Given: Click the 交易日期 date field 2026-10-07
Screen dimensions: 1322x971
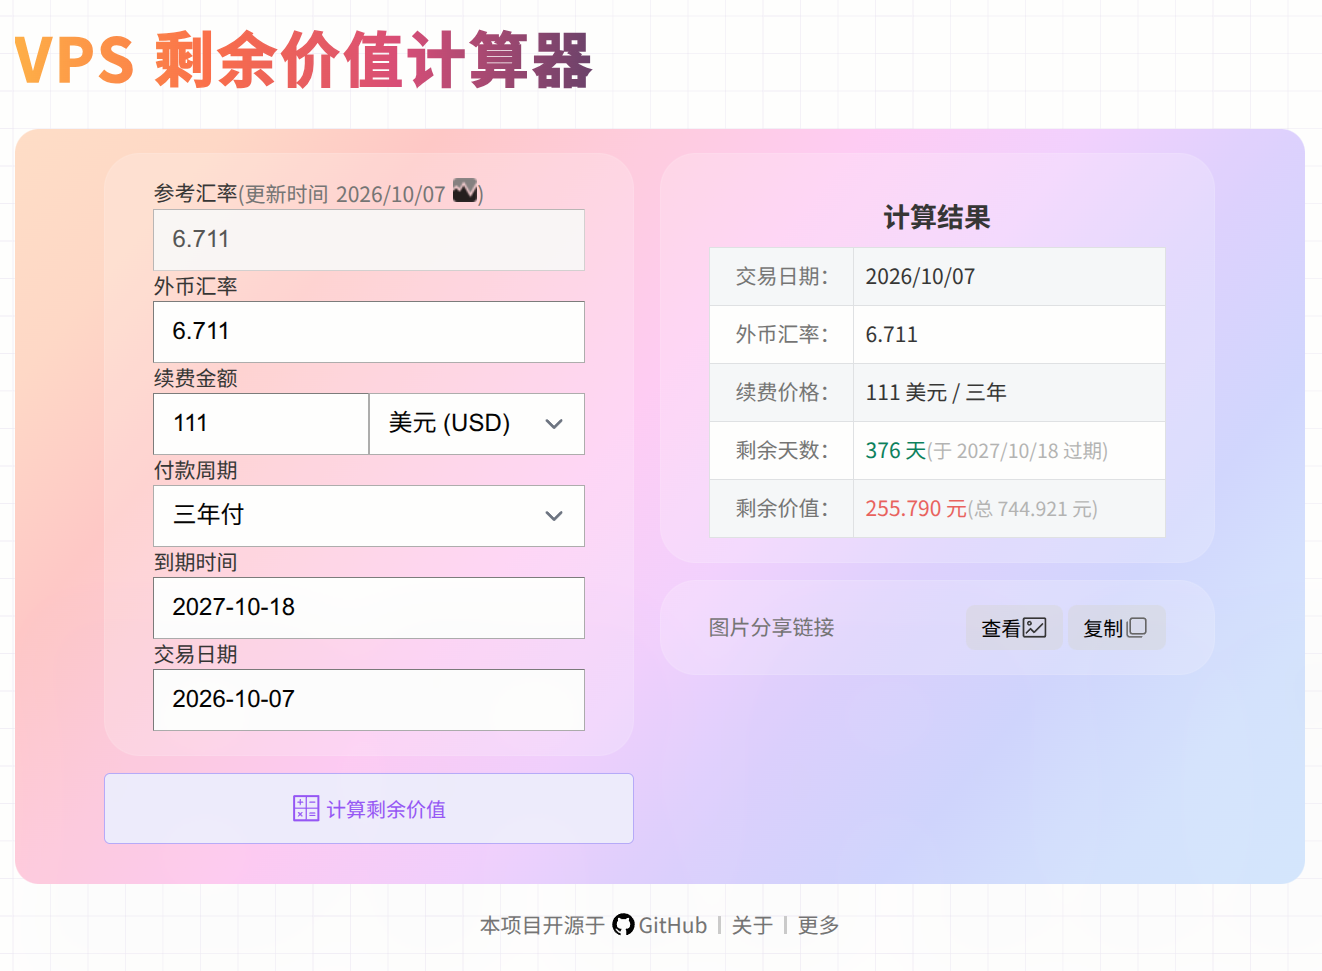Looking at the screenshot, I should [x=369, y=700].
